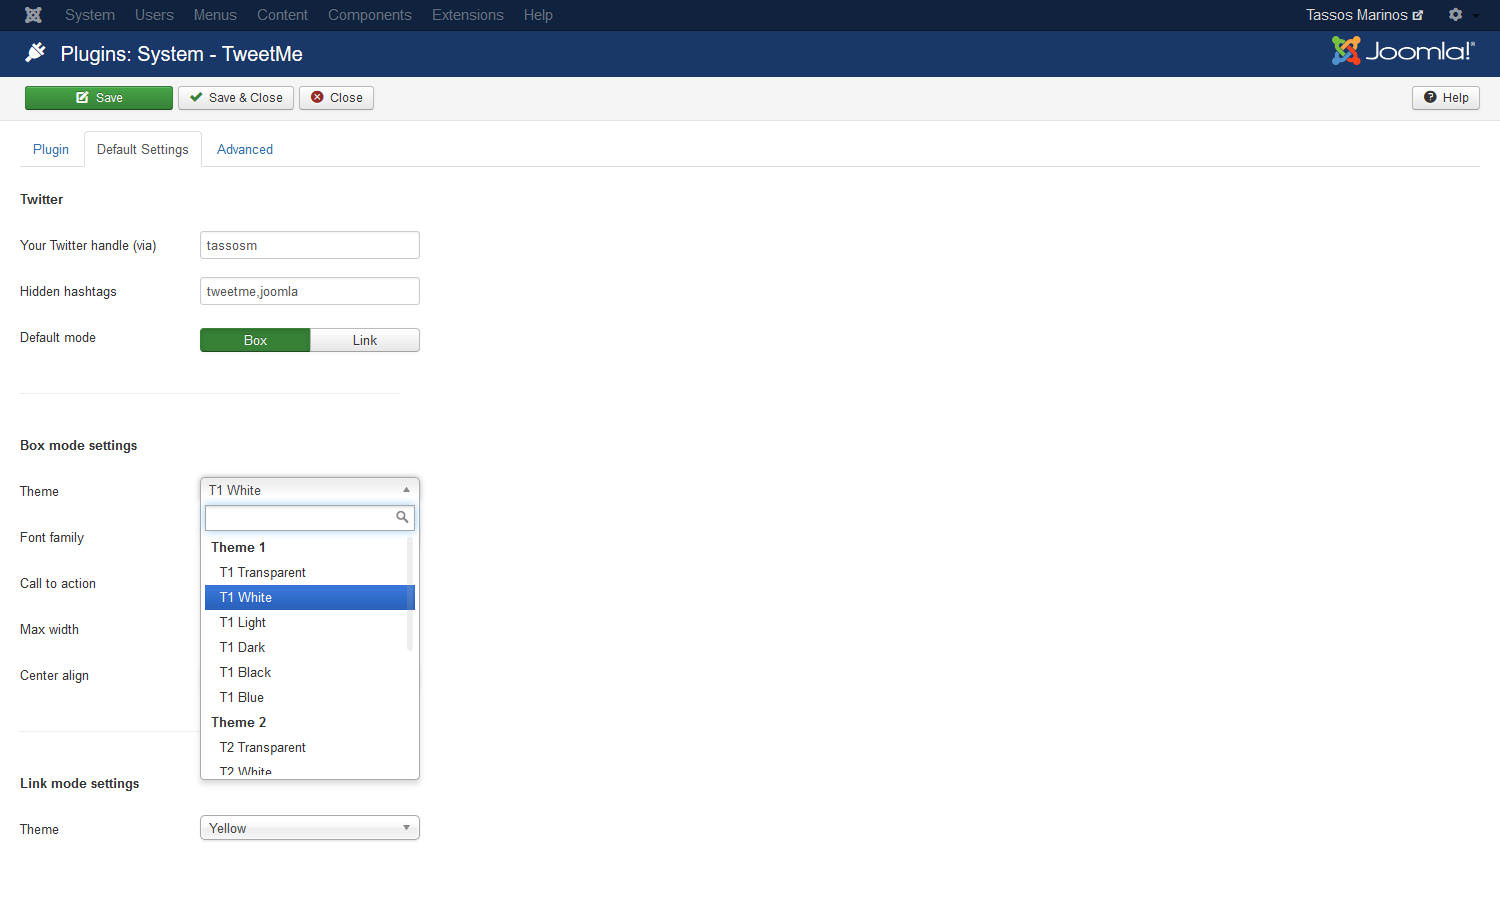Open the Components menu
The height and width of the screenshot is (900, 1500).
[x=370, y=15]
